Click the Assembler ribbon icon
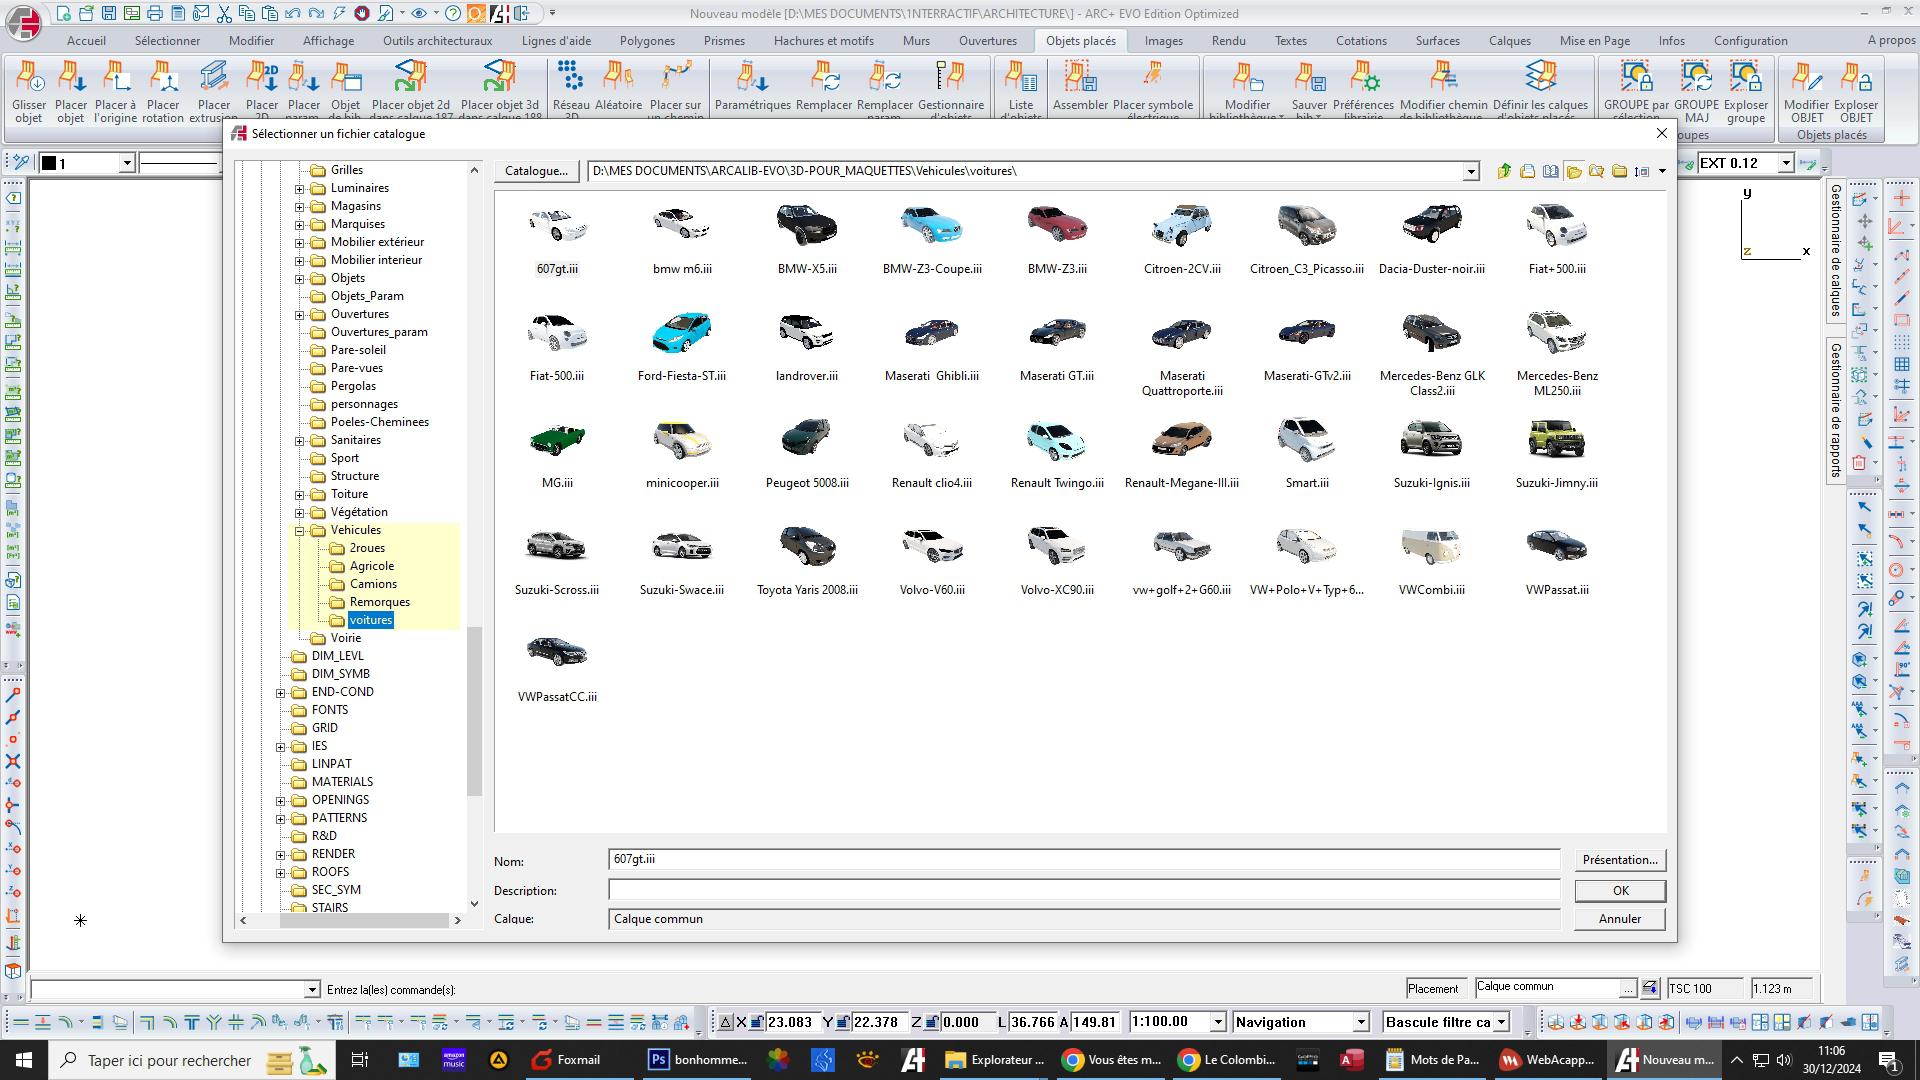Viewport: 1920px width, 1080px height. (x=1080, y=78)
